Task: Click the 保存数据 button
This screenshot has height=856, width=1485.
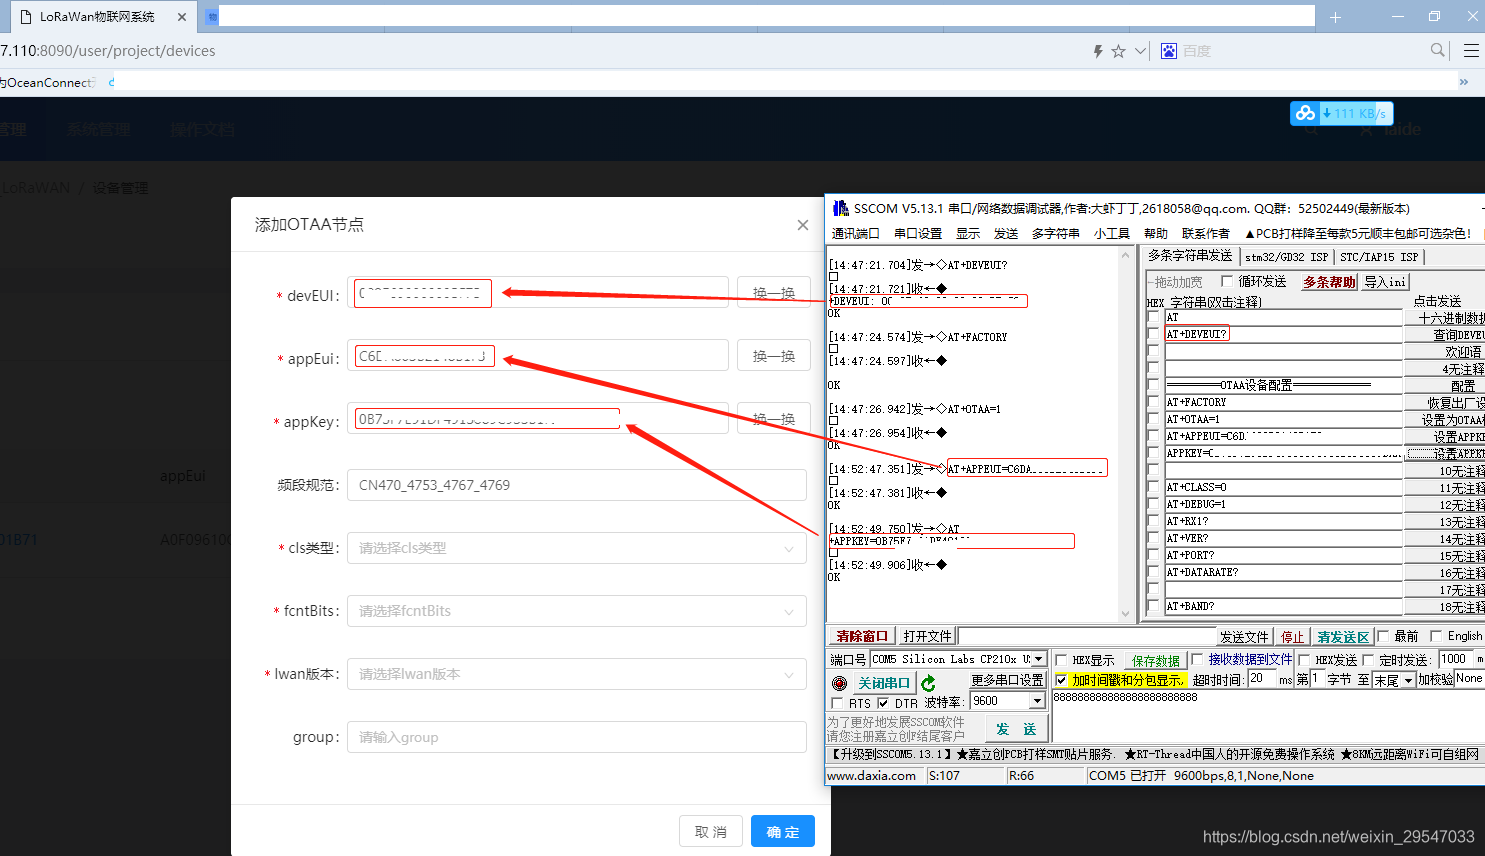Action: coord(1156,661)
